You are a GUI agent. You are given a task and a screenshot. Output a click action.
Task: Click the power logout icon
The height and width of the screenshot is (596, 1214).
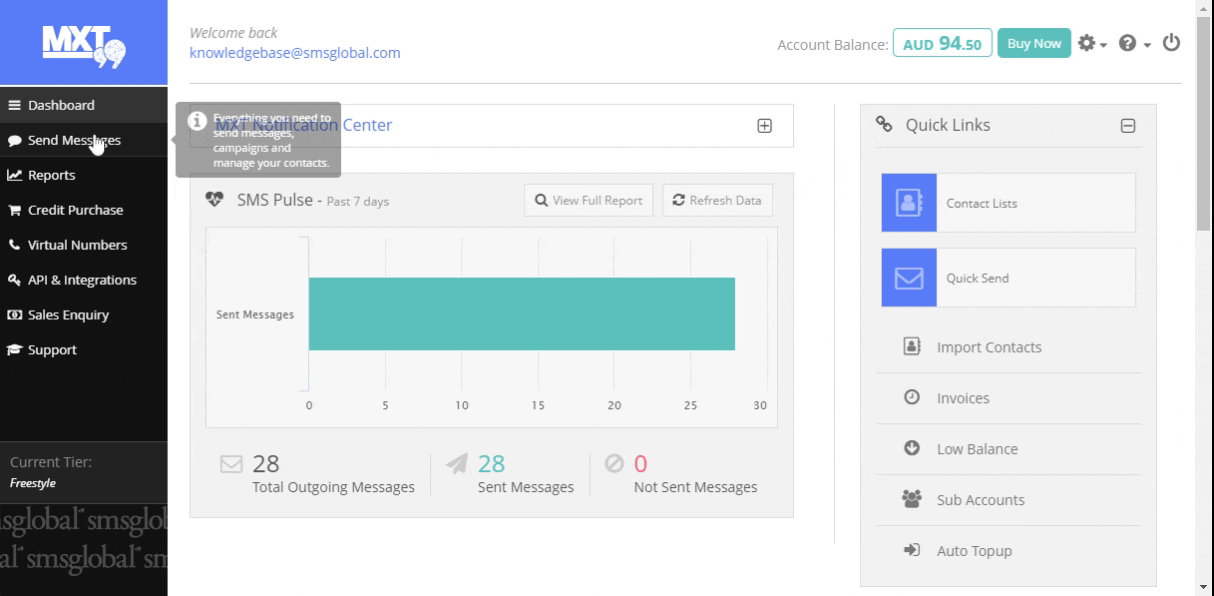pyautogui.click(x=1171, y=43)
